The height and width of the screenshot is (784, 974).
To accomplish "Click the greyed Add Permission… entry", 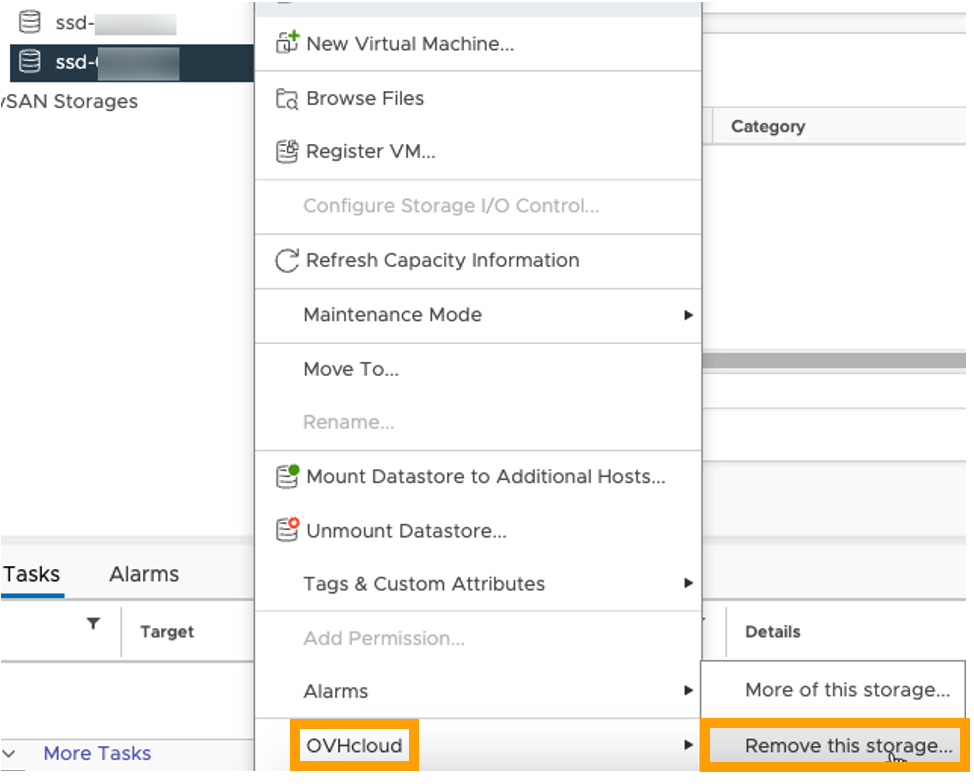I will pos(478,638).
